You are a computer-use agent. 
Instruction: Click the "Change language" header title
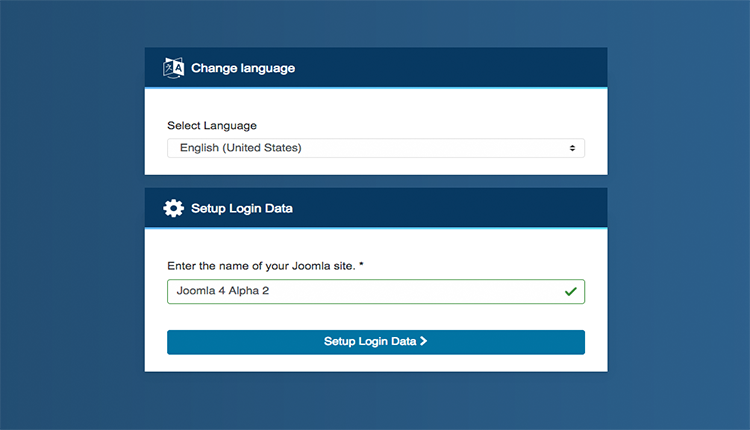coord(243,68)
